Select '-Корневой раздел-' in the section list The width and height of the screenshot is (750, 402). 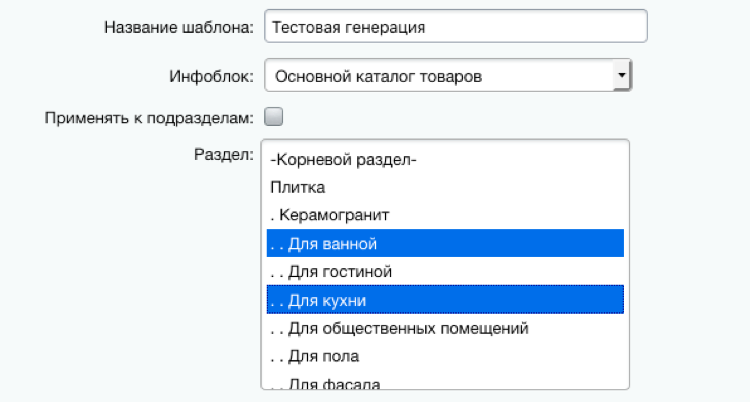point(343,159)
